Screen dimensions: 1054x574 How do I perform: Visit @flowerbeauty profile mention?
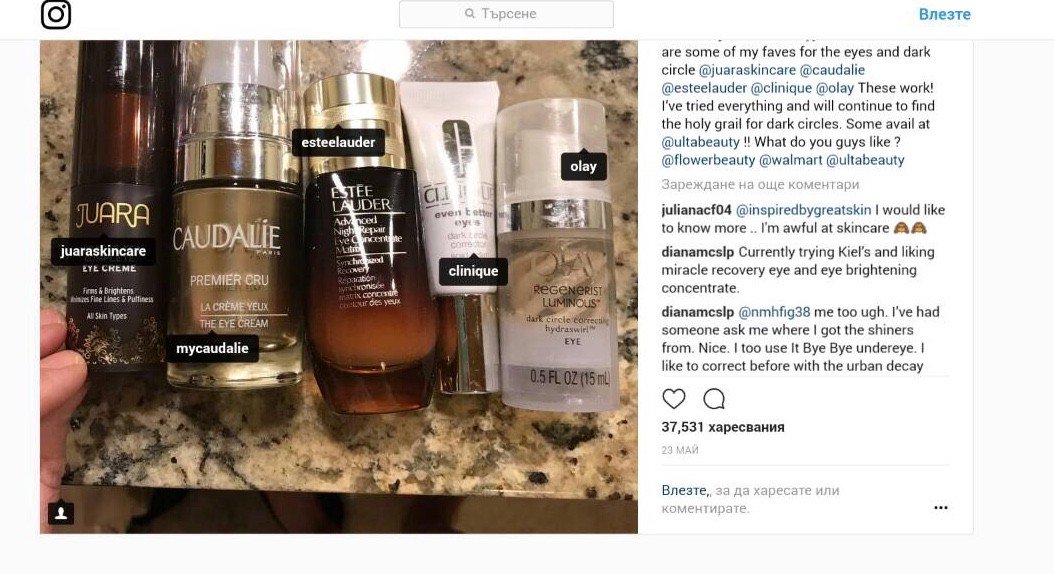coord(708,160)
